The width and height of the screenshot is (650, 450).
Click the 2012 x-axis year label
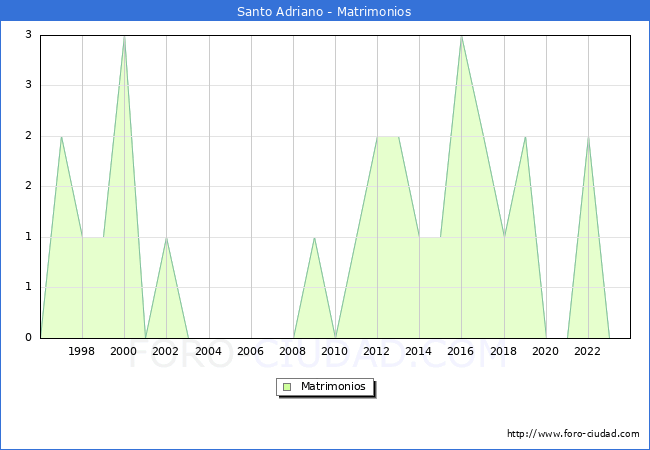(377, 351)
